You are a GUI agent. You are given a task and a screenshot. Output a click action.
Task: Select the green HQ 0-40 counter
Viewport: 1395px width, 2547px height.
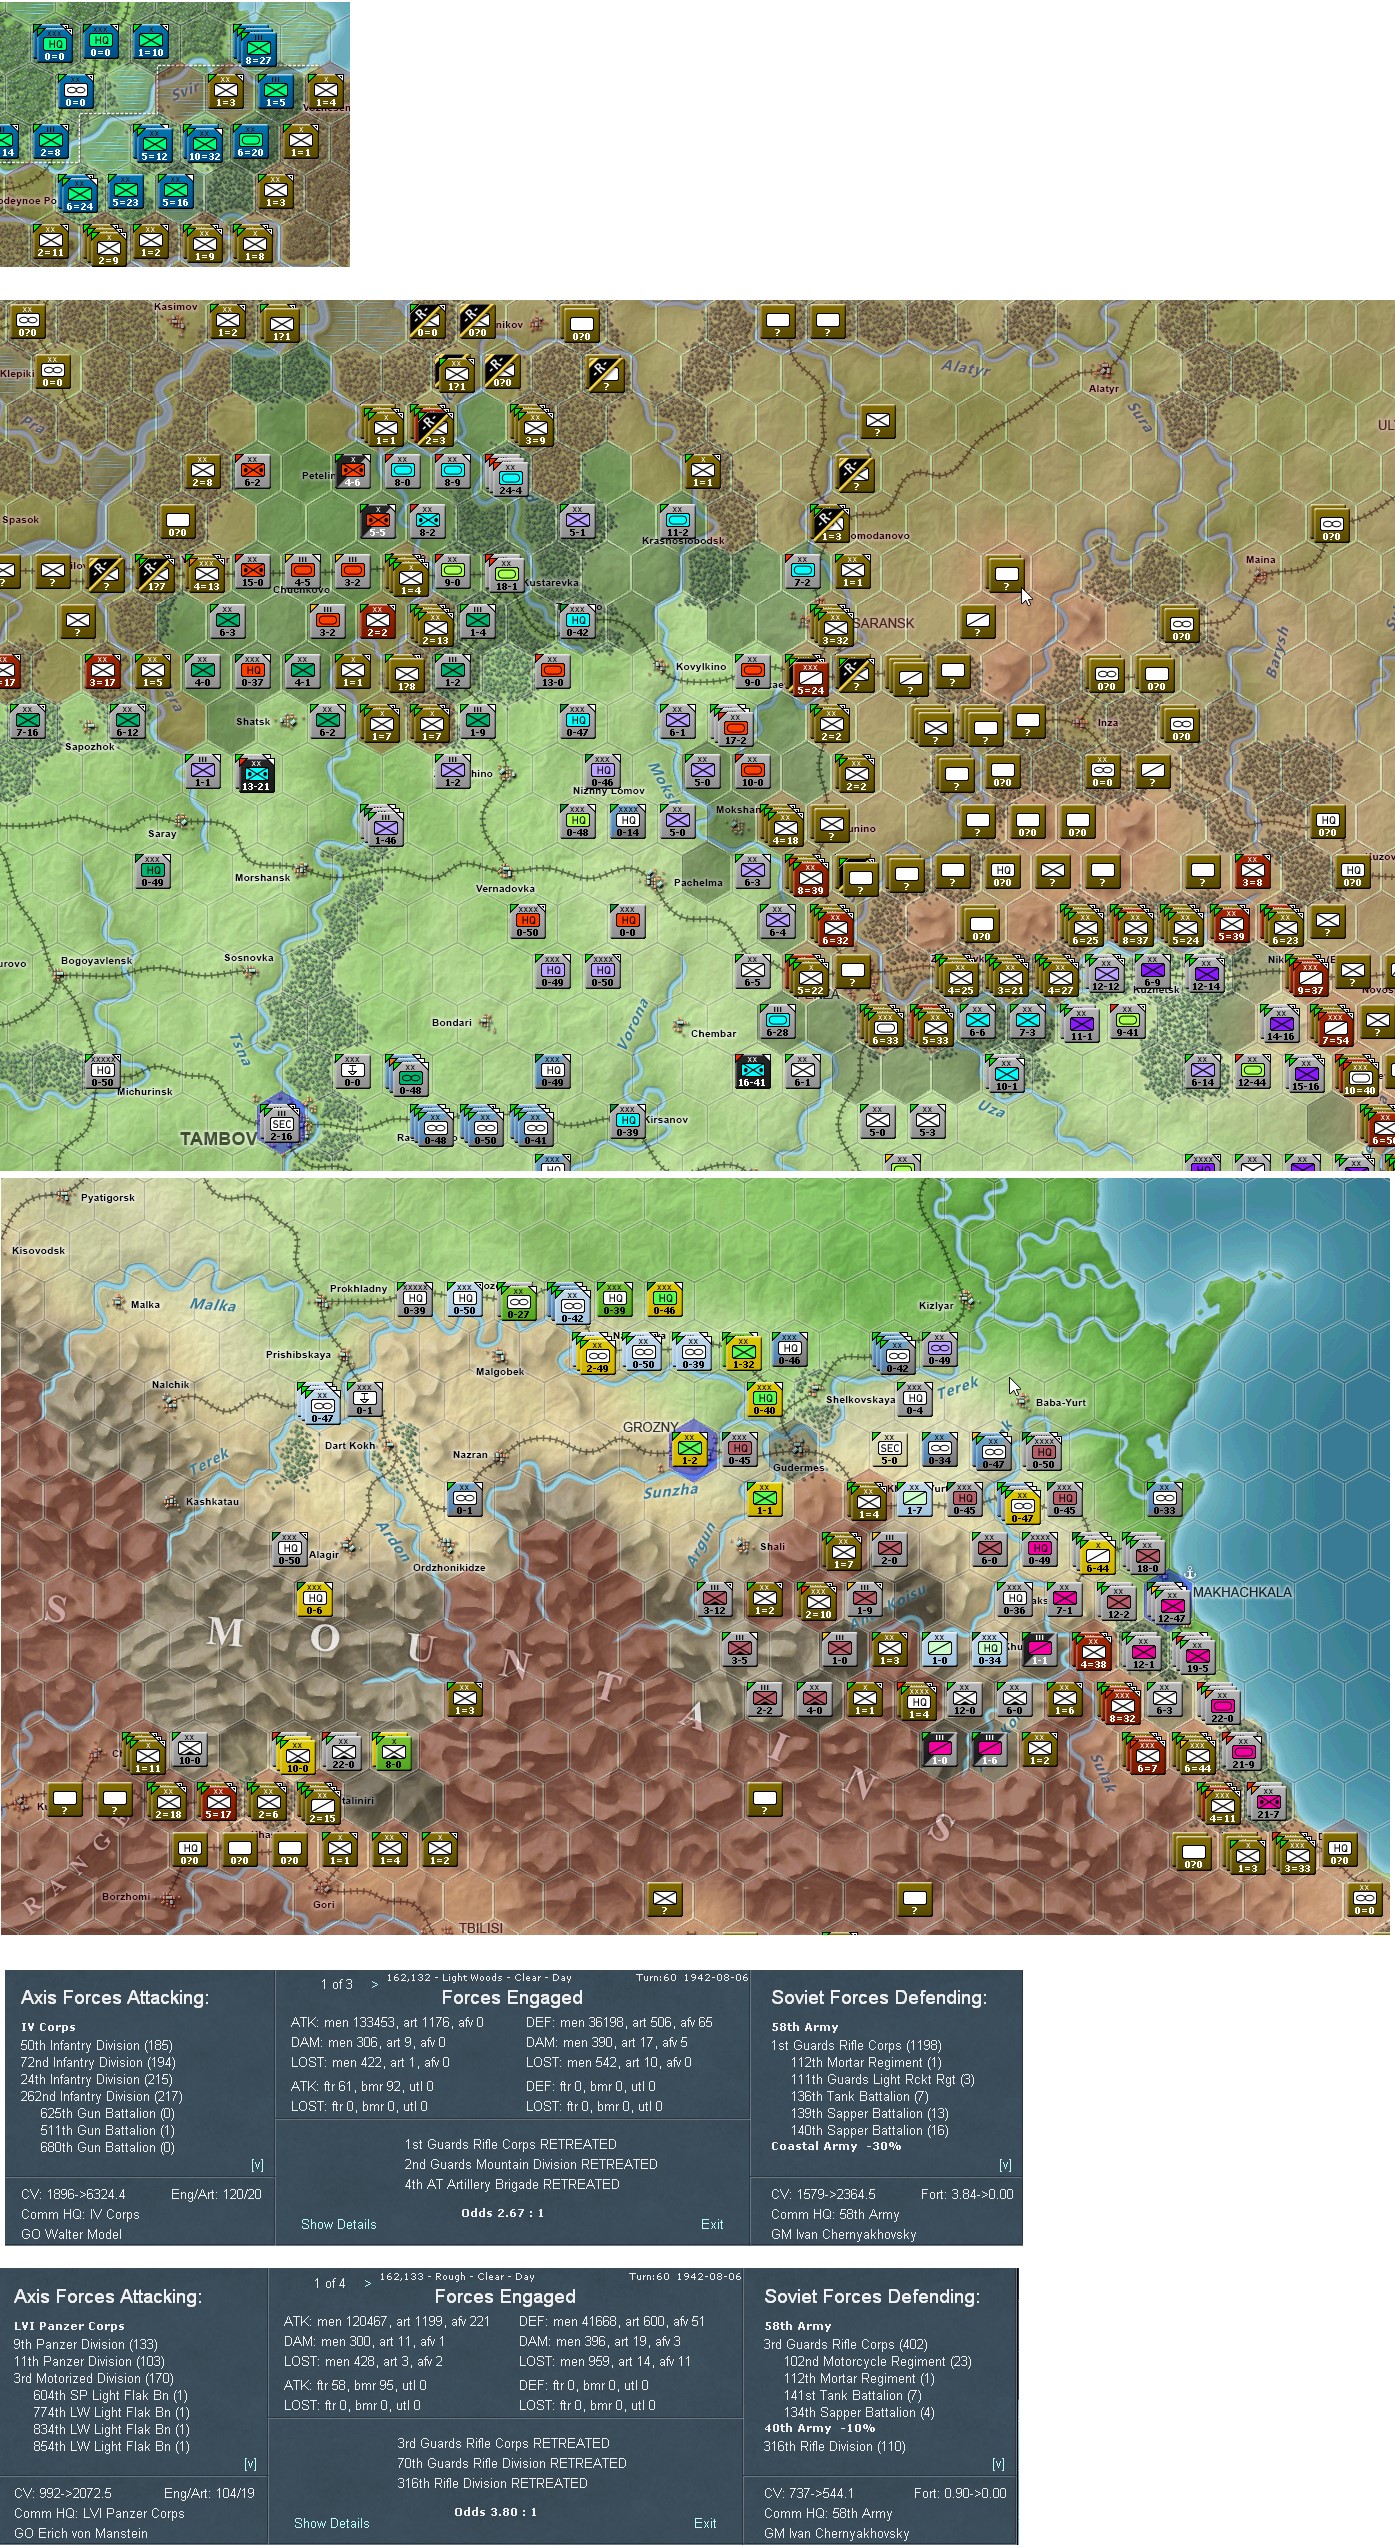764,1398
